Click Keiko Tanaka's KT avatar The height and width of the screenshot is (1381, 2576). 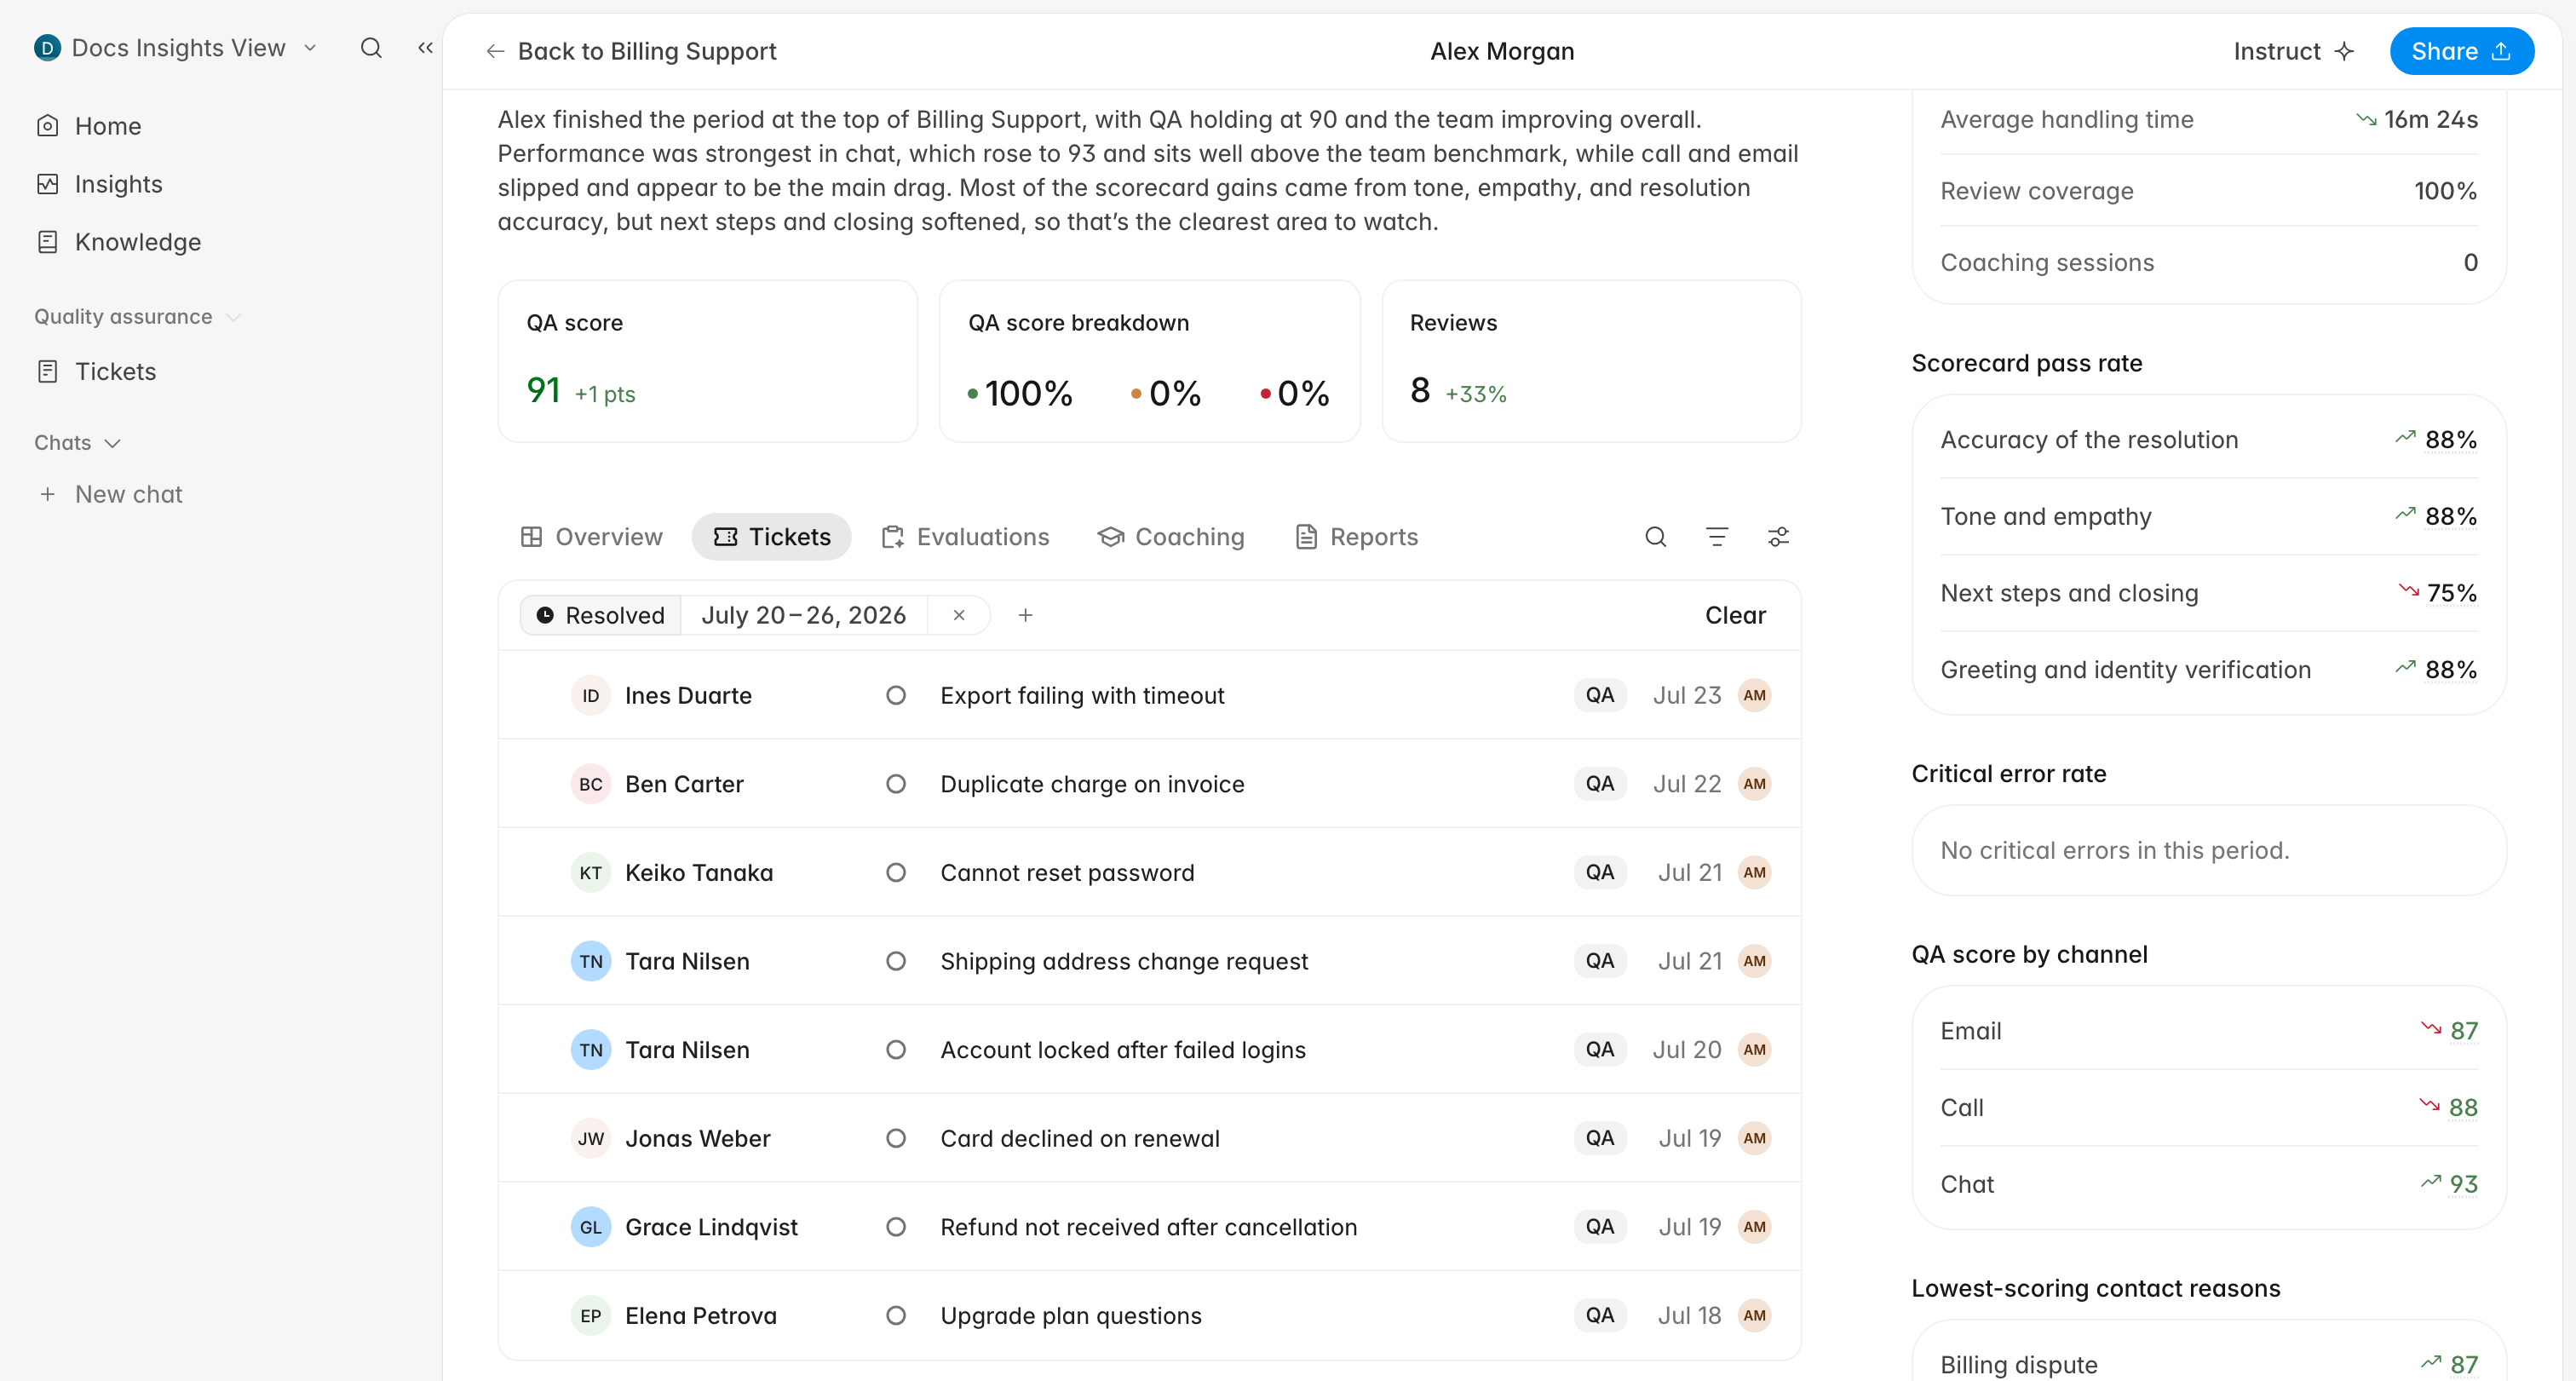coord(591,872)
